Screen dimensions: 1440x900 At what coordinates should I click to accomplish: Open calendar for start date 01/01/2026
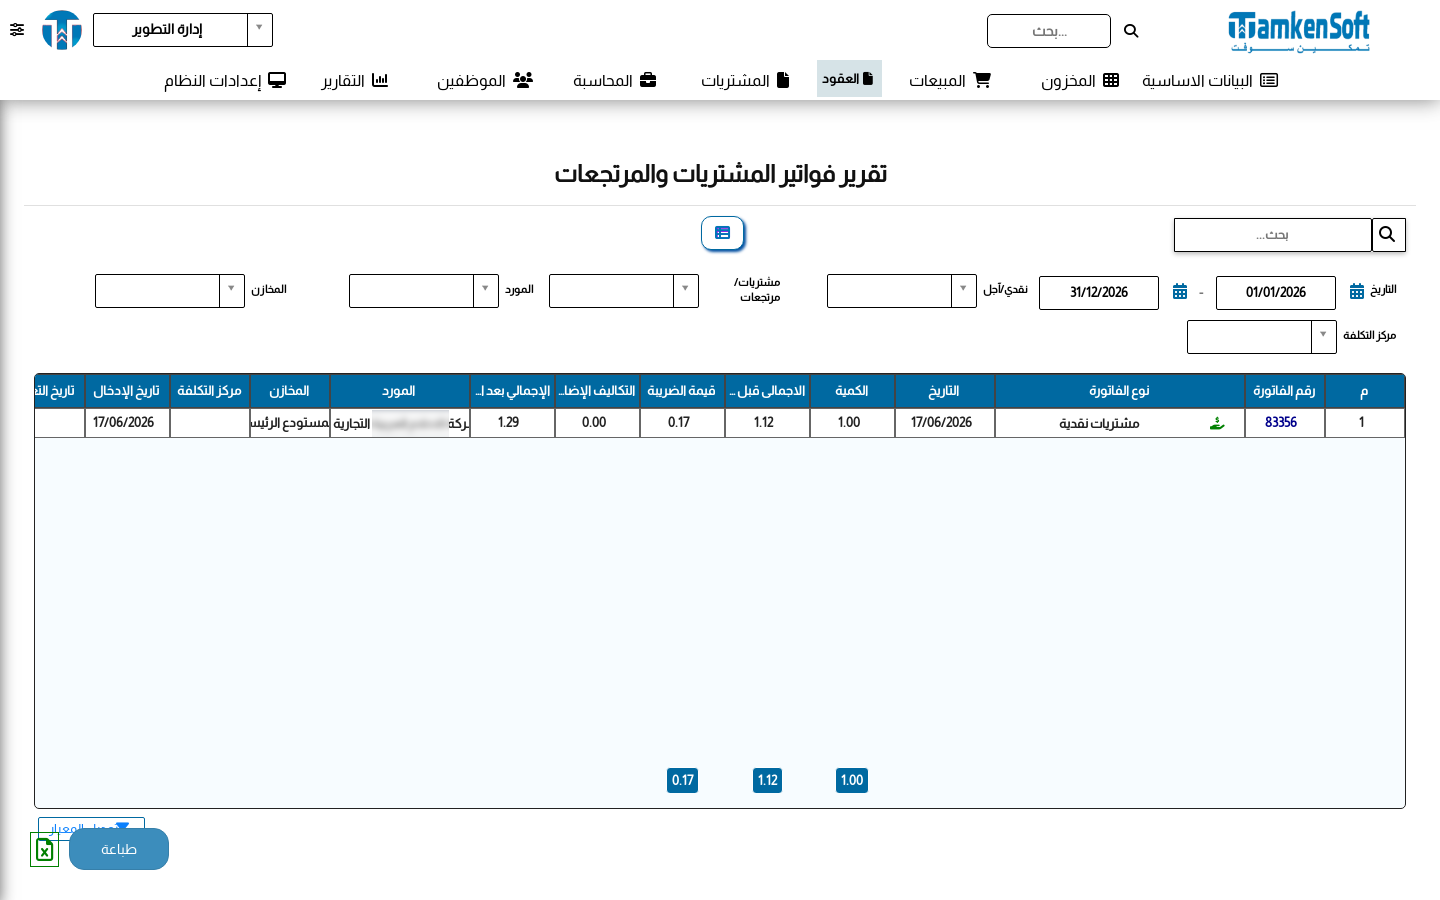click(x=1357, y=291)
